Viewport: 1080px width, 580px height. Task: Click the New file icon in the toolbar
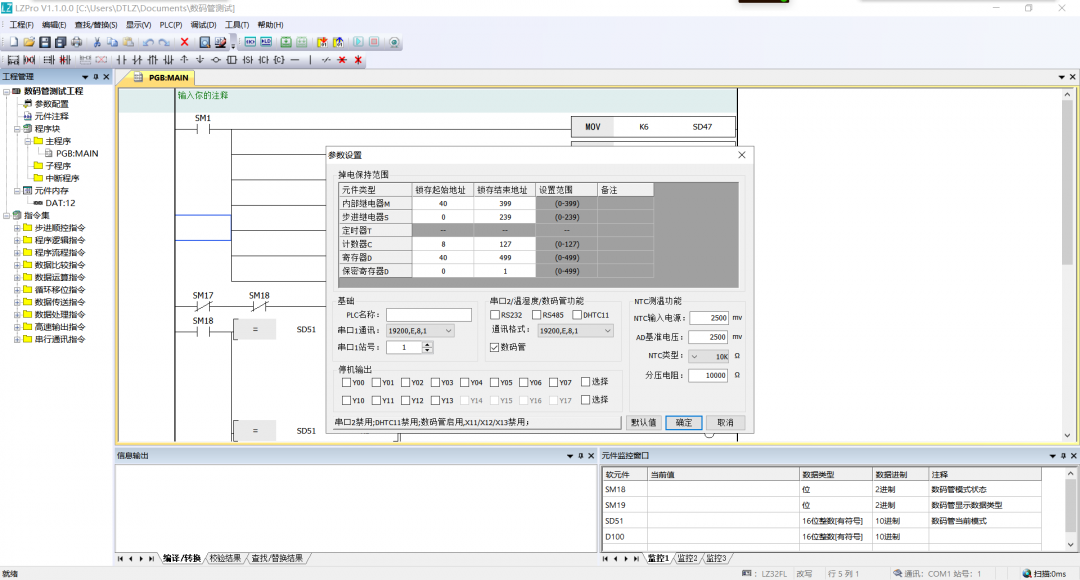pyautogui.click(x=14, y=42)
